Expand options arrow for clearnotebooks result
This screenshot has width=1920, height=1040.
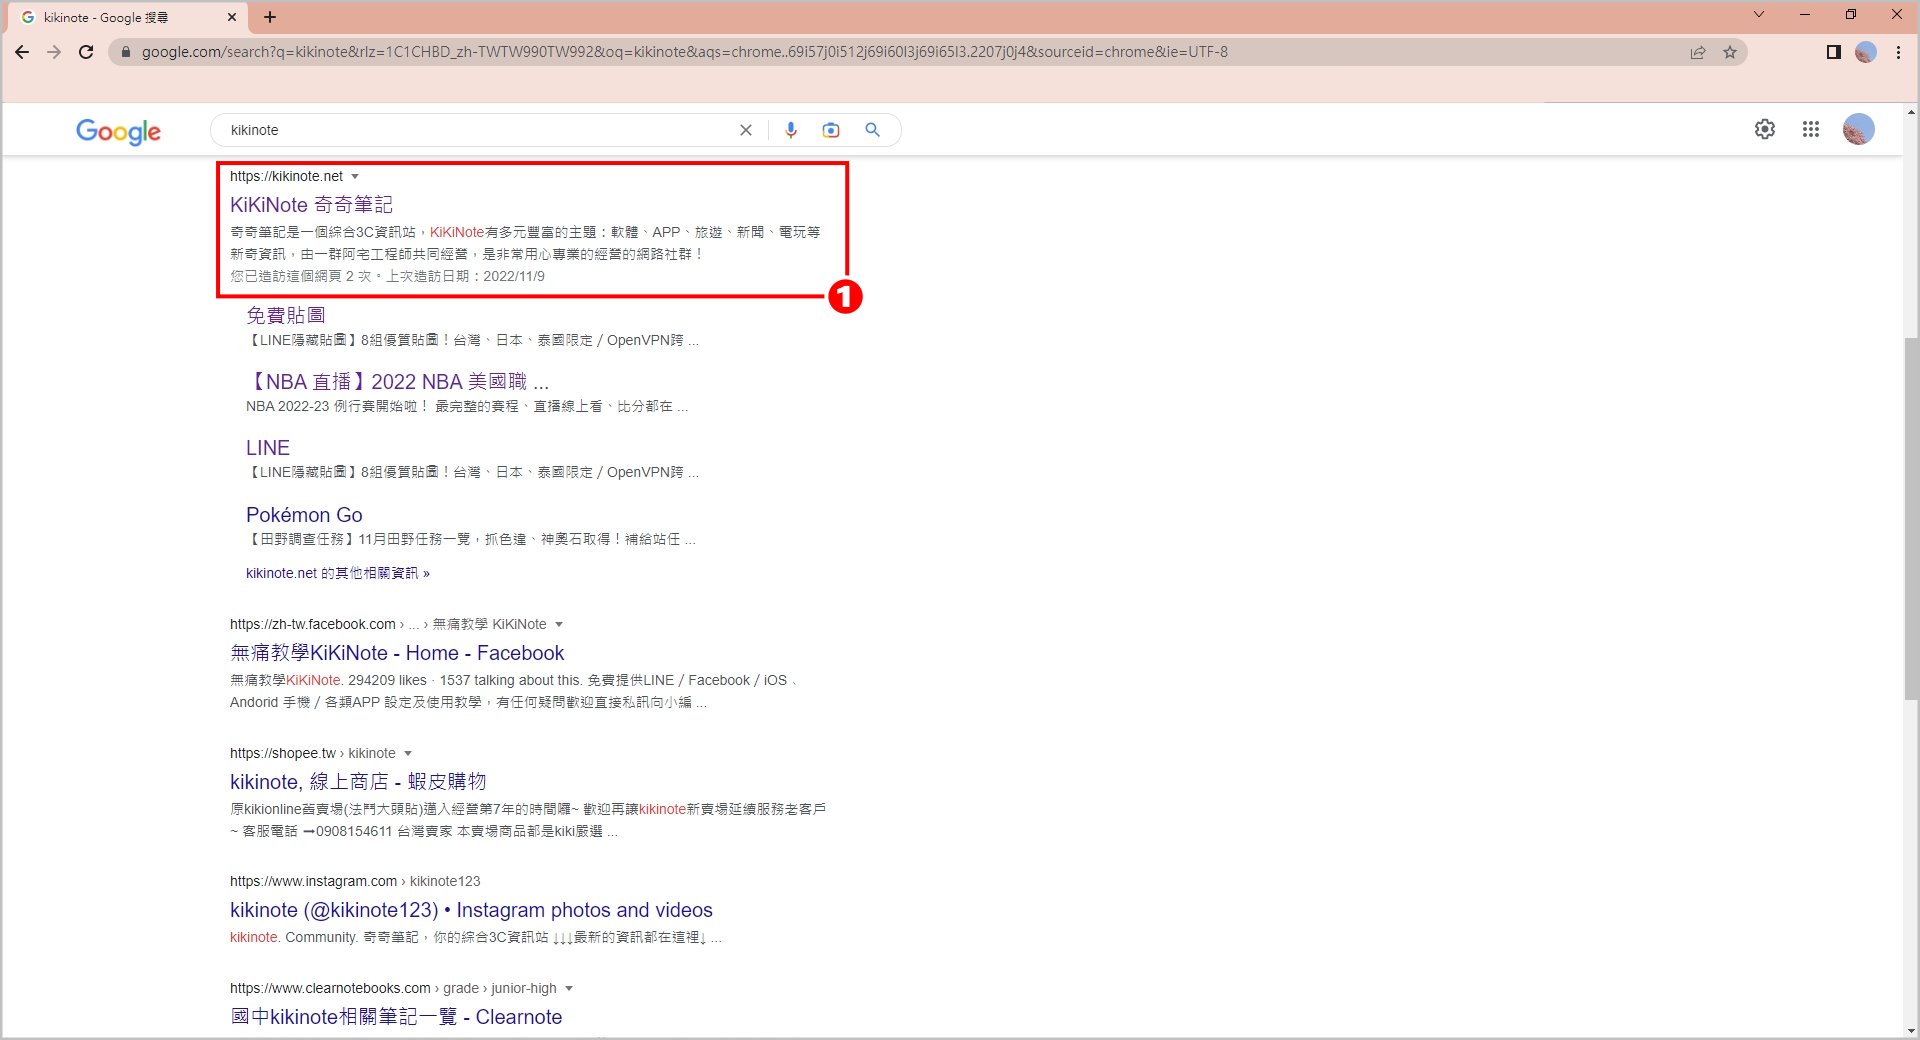click(569, 988)
